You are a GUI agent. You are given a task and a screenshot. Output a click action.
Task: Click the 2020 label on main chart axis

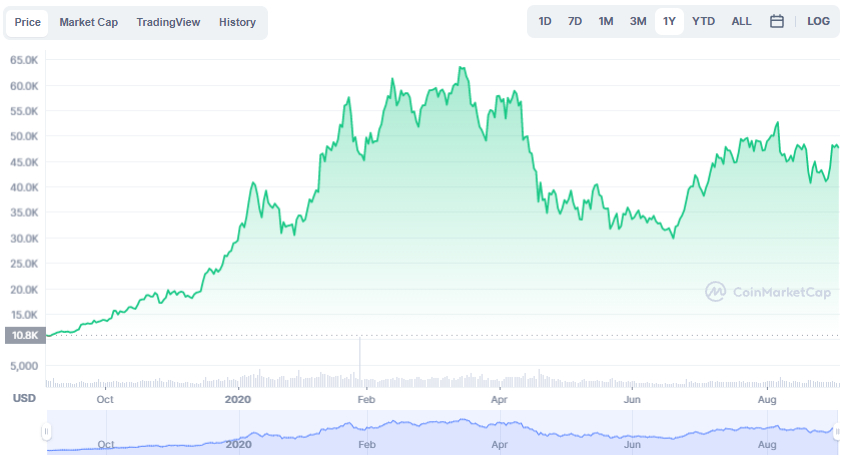[238, 399]
